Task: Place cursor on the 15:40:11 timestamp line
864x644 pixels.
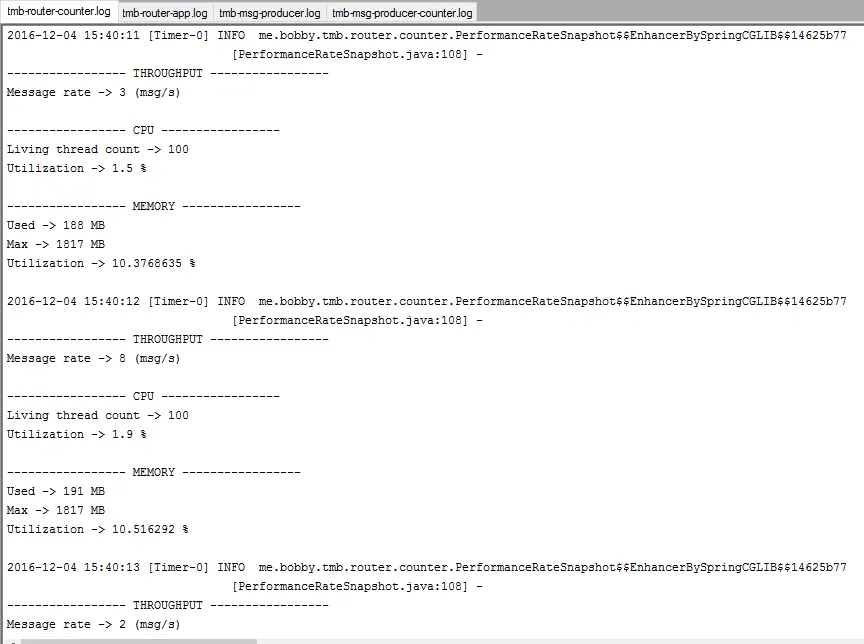Action: 426,35
